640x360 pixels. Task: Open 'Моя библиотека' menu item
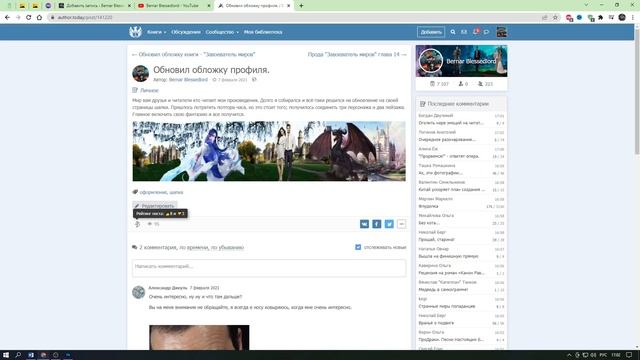coord(263,32)
